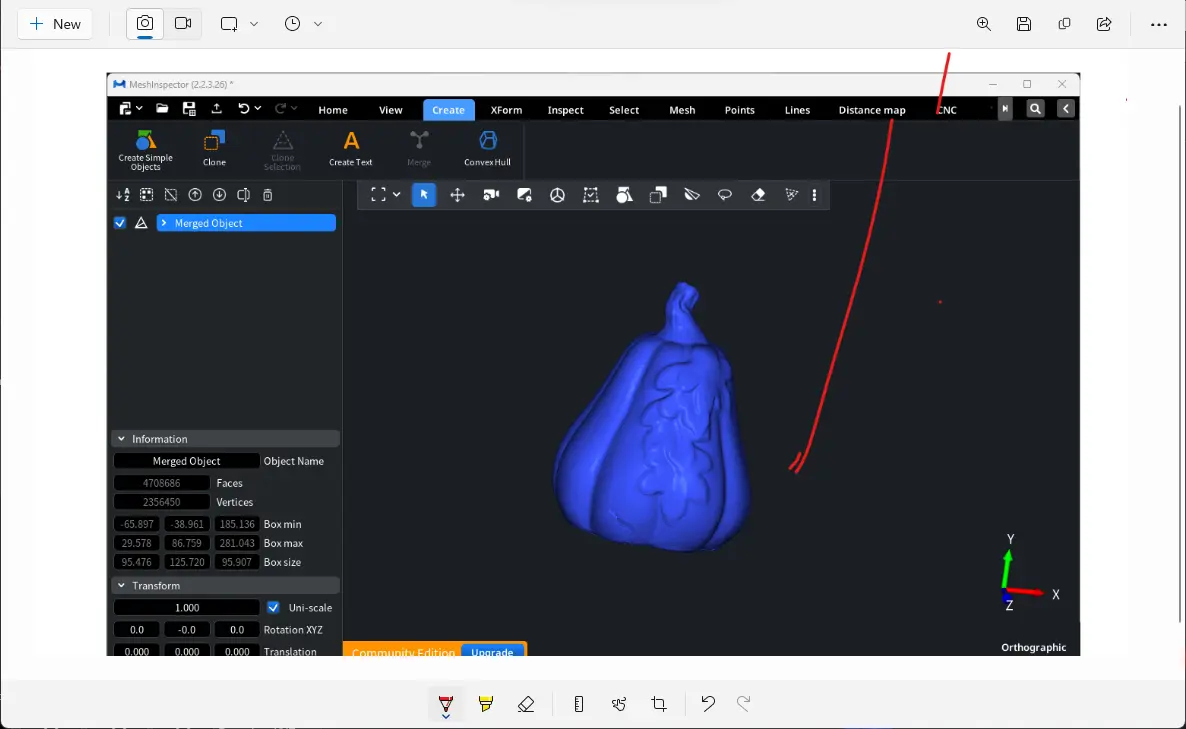Viewport: 1186px width, 729px height.
Task: Click the Orthographic projection label
Action: [x=1033, y=647]
